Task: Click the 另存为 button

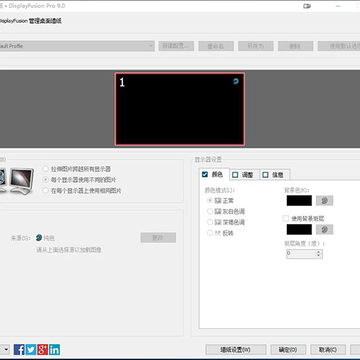Action: (x=256, y=46)
